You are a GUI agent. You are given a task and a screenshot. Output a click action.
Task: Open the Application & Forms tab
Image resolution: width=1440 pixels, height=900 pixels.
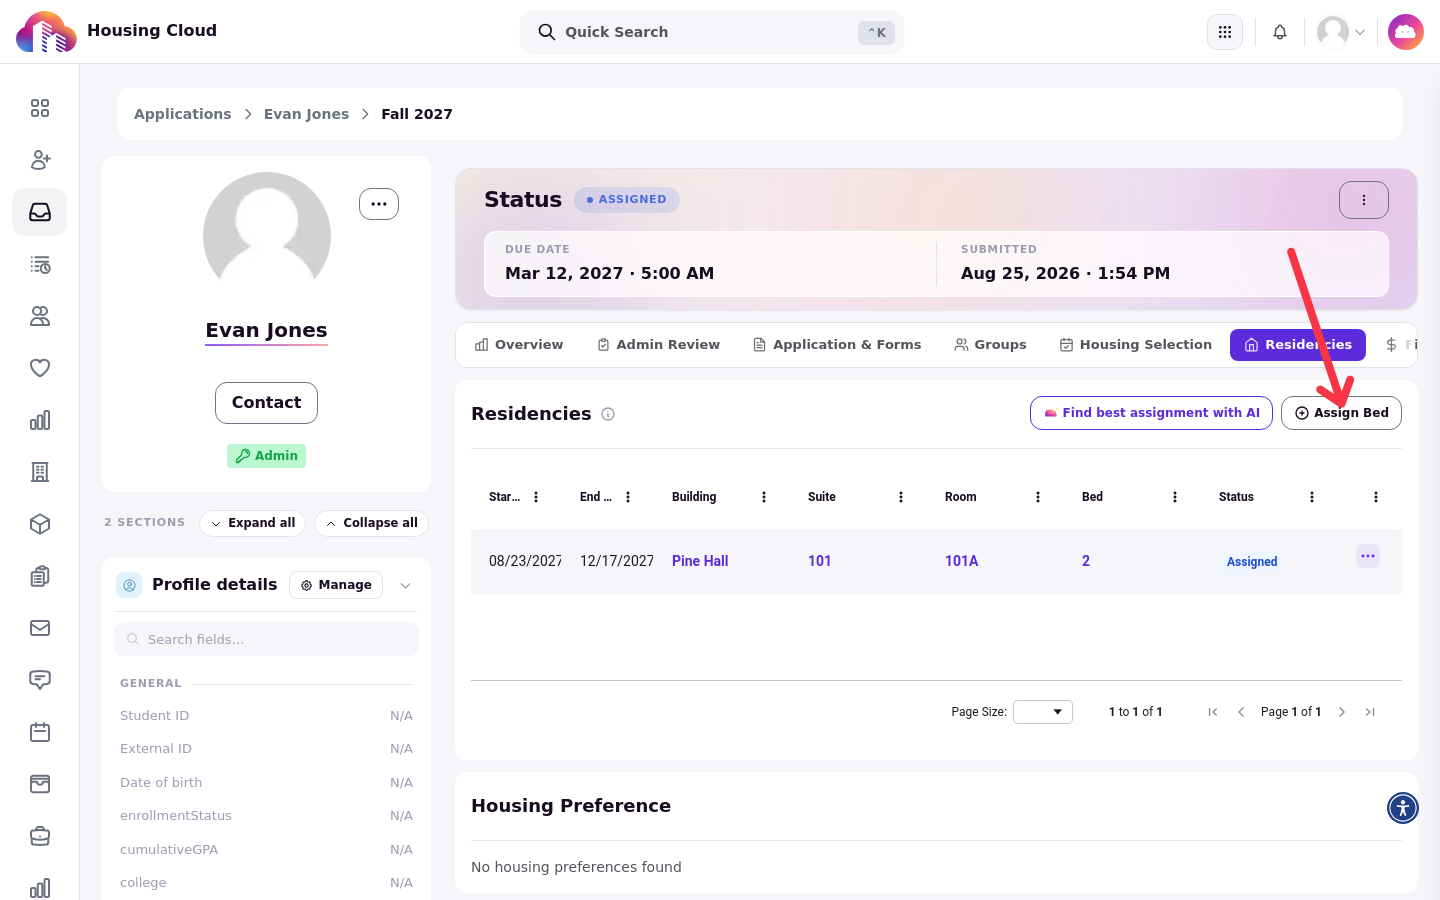[837, 345]
